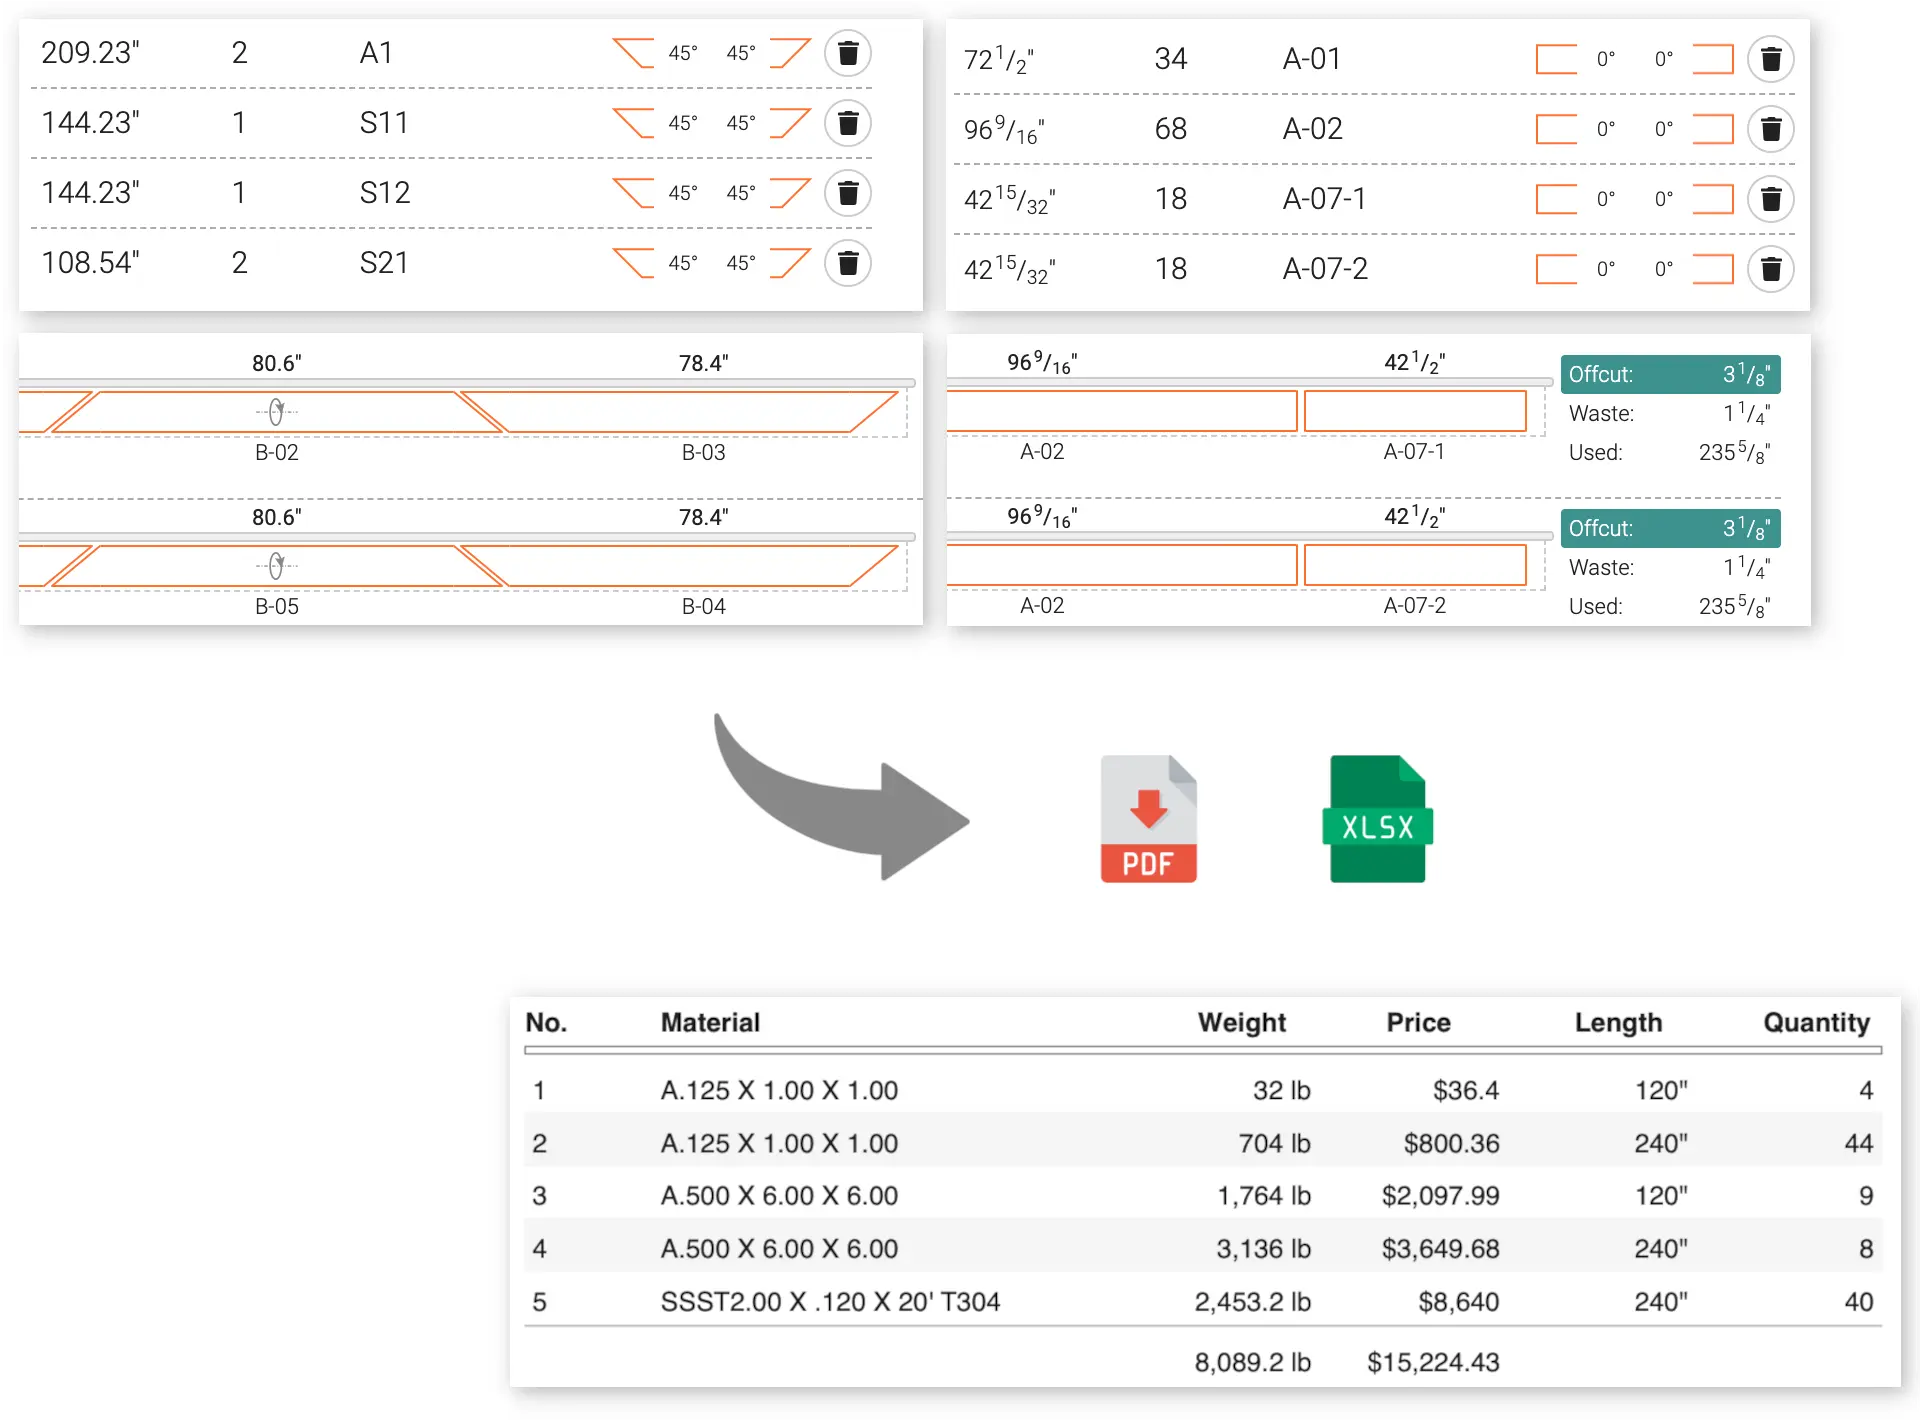Click trash icon for A-07-2 row

coord(1770,269)
